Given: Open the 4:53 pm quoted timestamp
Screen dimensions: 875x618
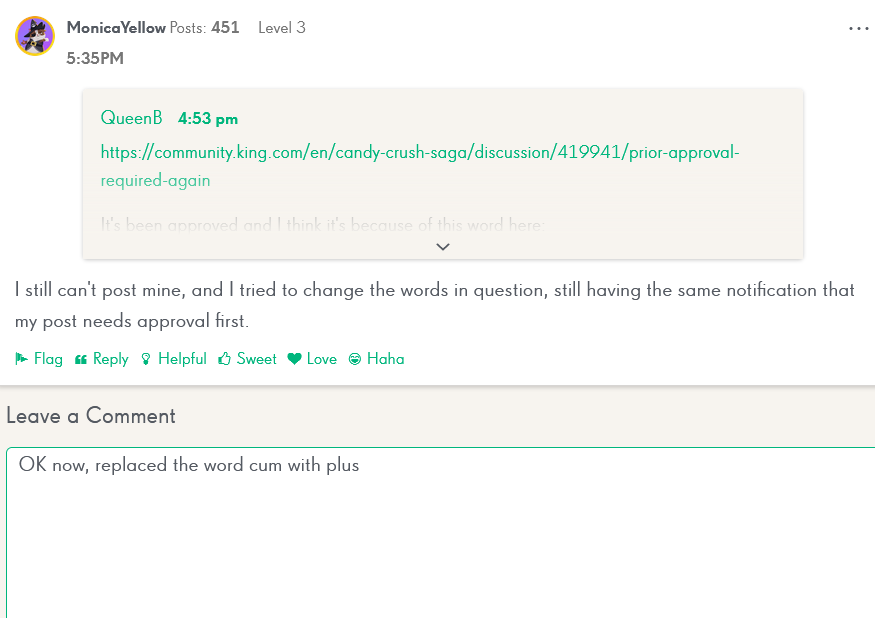Looking at the screenshot, I should point(208,118).
